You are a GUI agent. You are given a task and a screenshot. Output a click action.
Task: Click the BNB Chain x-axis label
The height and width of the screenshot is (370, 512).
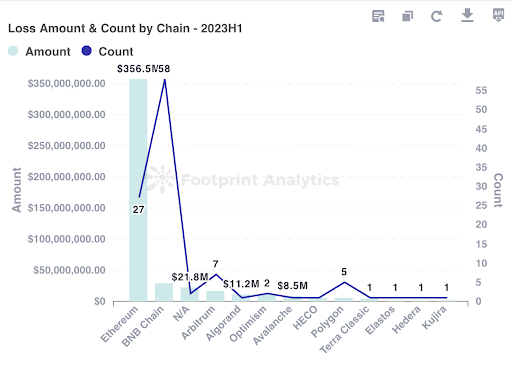[143, 326]
